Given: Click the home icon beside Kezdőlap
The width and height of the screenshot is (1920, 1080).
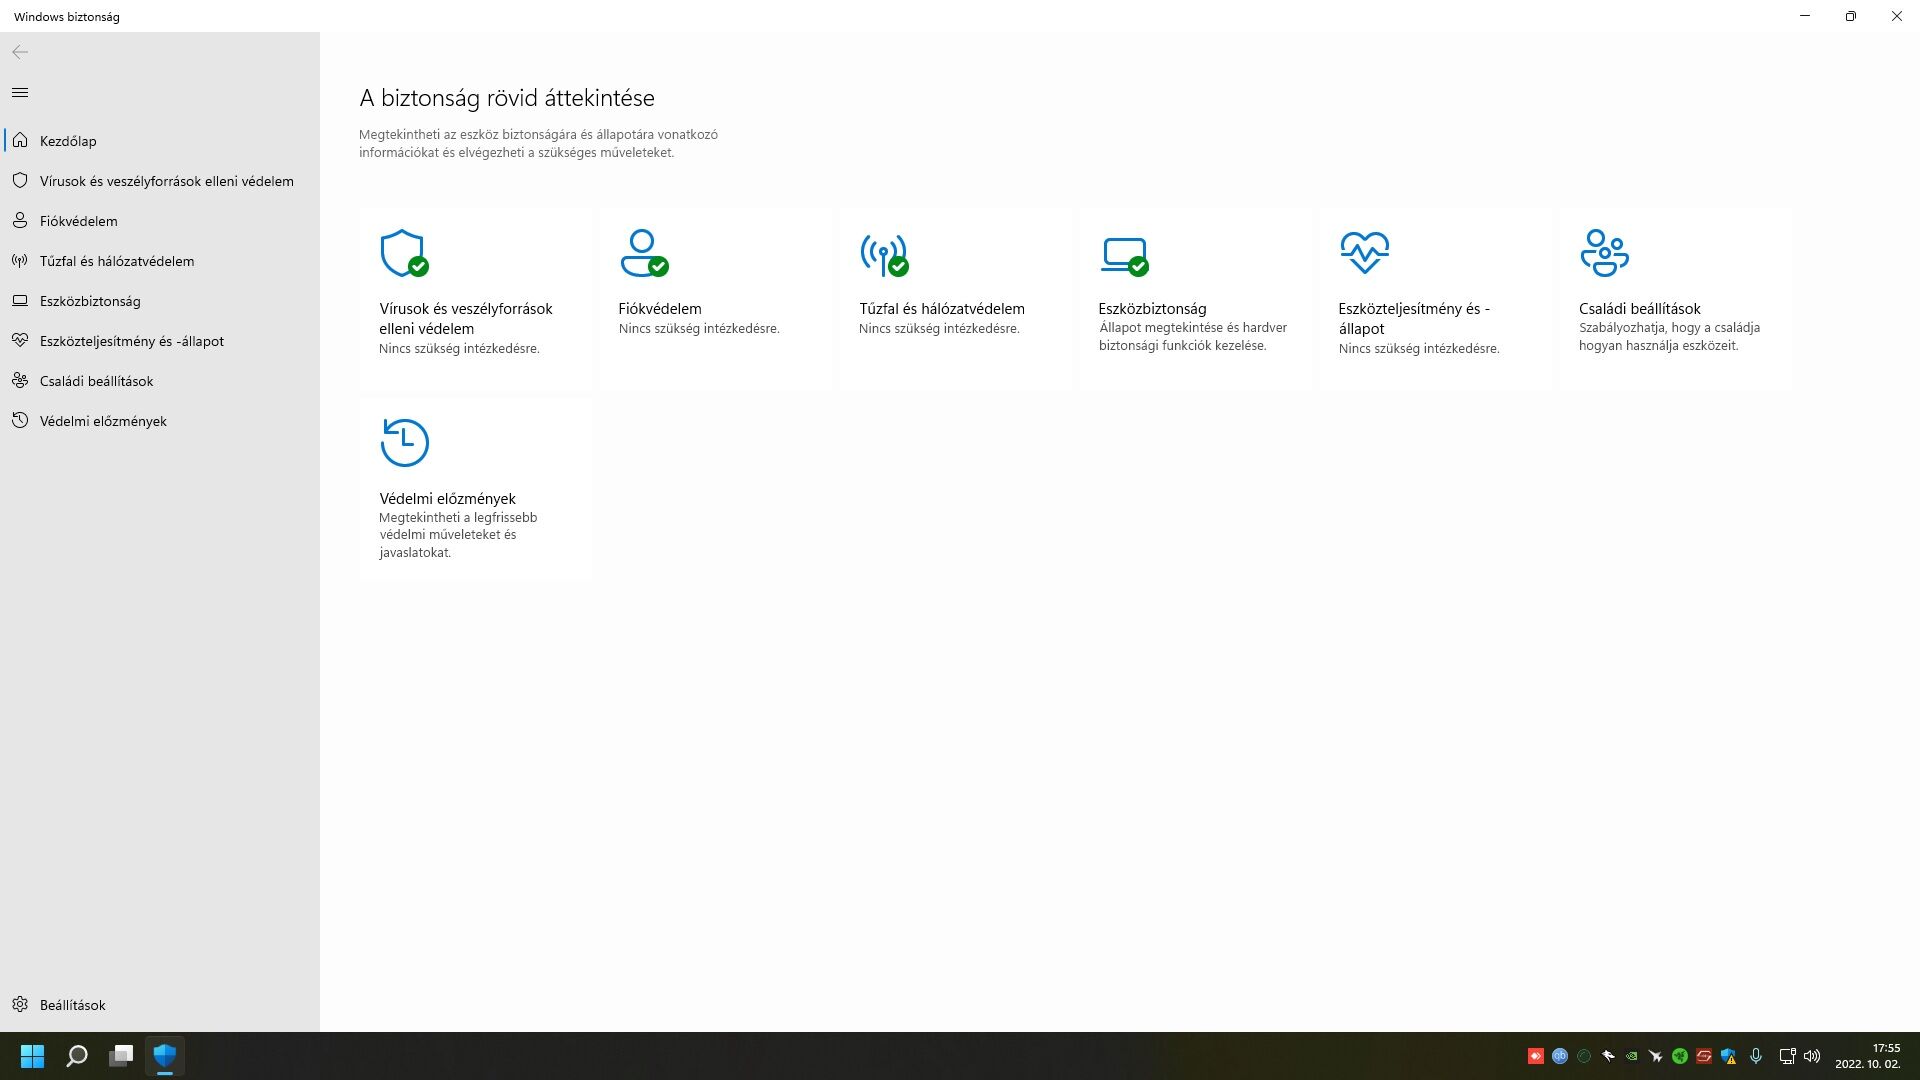Looking at the screenshot, I should click(x=20, y=140).
